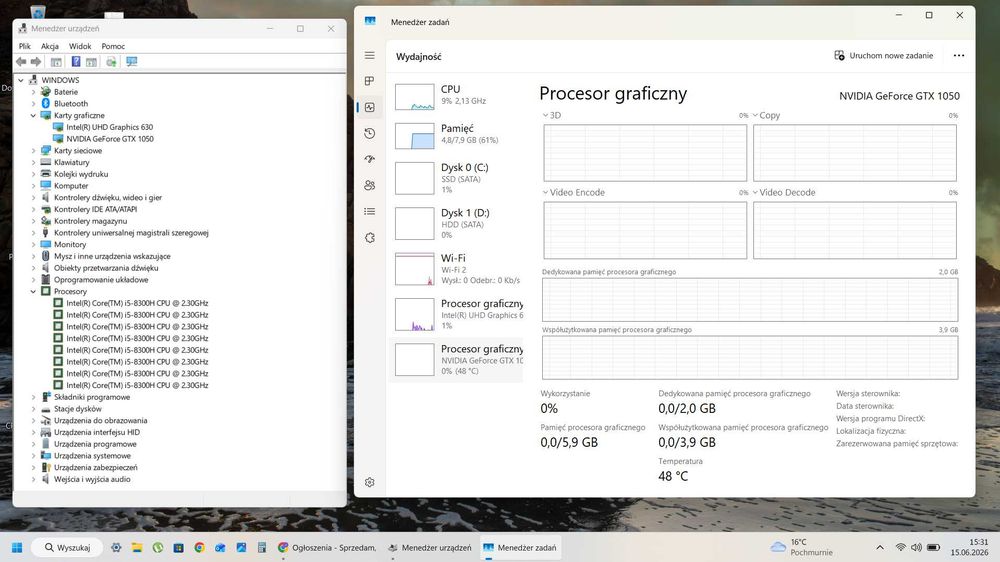1000x562 pixels.
Task: Collapse the Karty graficzne tree node
Action: point(33,115)
